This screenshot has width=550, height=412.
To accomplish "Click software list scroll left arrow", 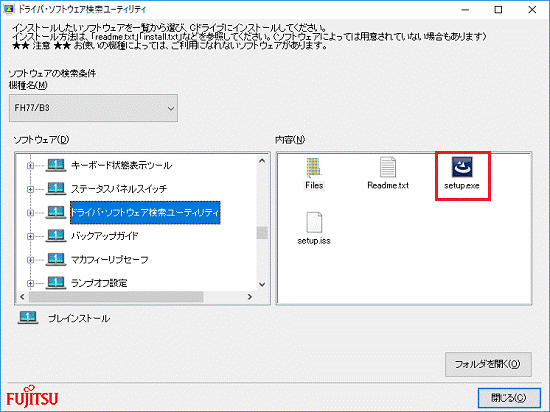I will pos(22,297).
